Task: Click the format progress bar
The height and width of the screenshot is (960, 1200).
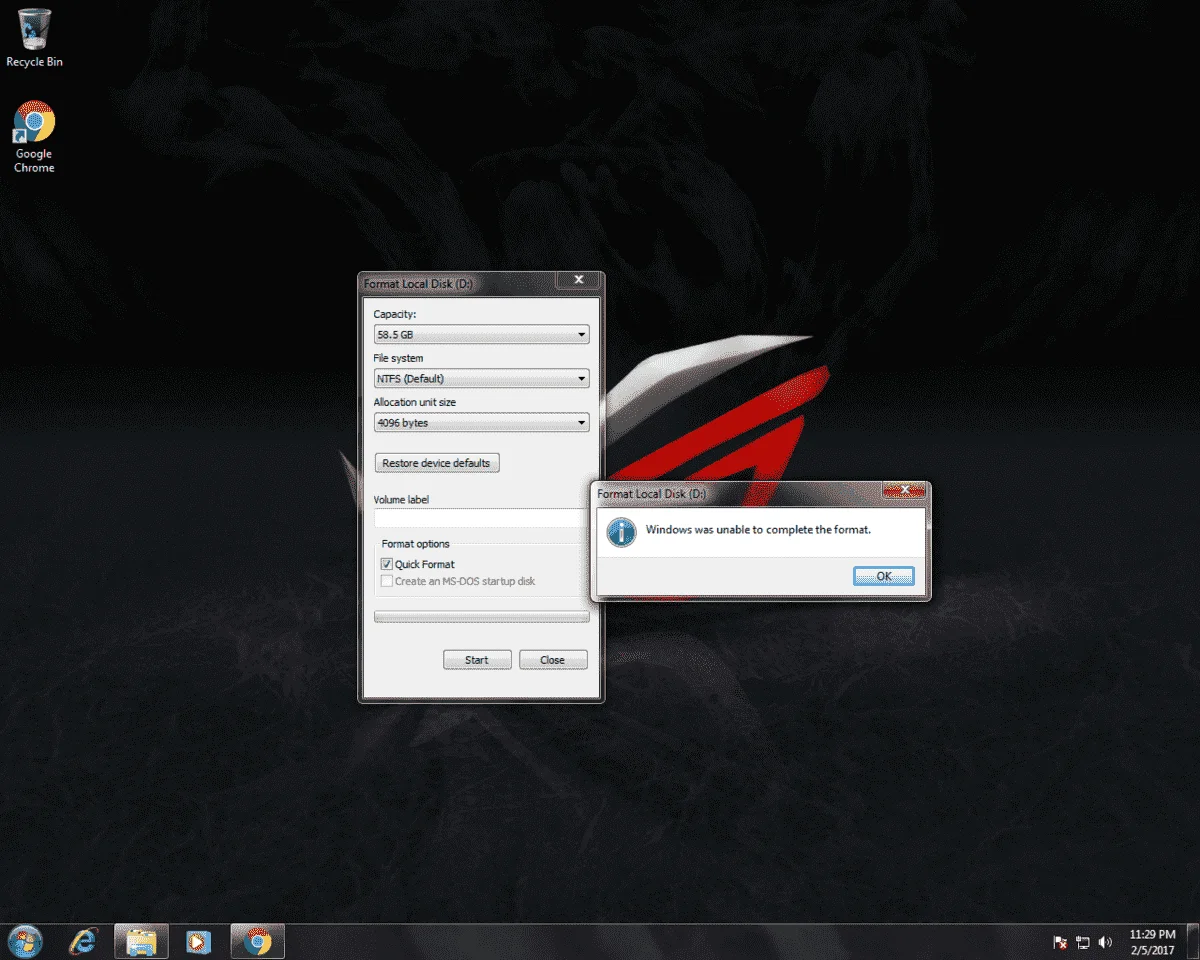Action: click(481, 617)
